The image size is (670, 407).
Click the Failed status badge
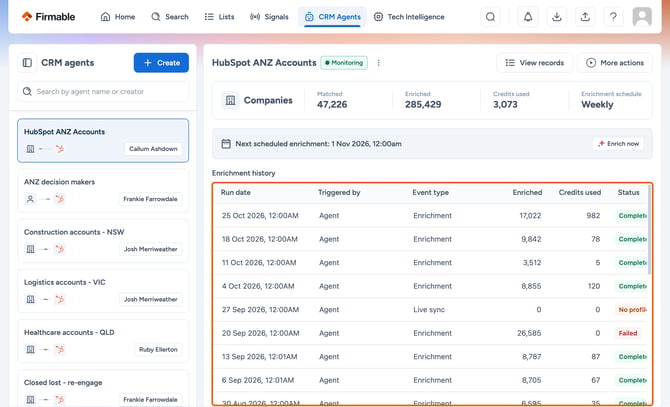click(x=628, y=333)
